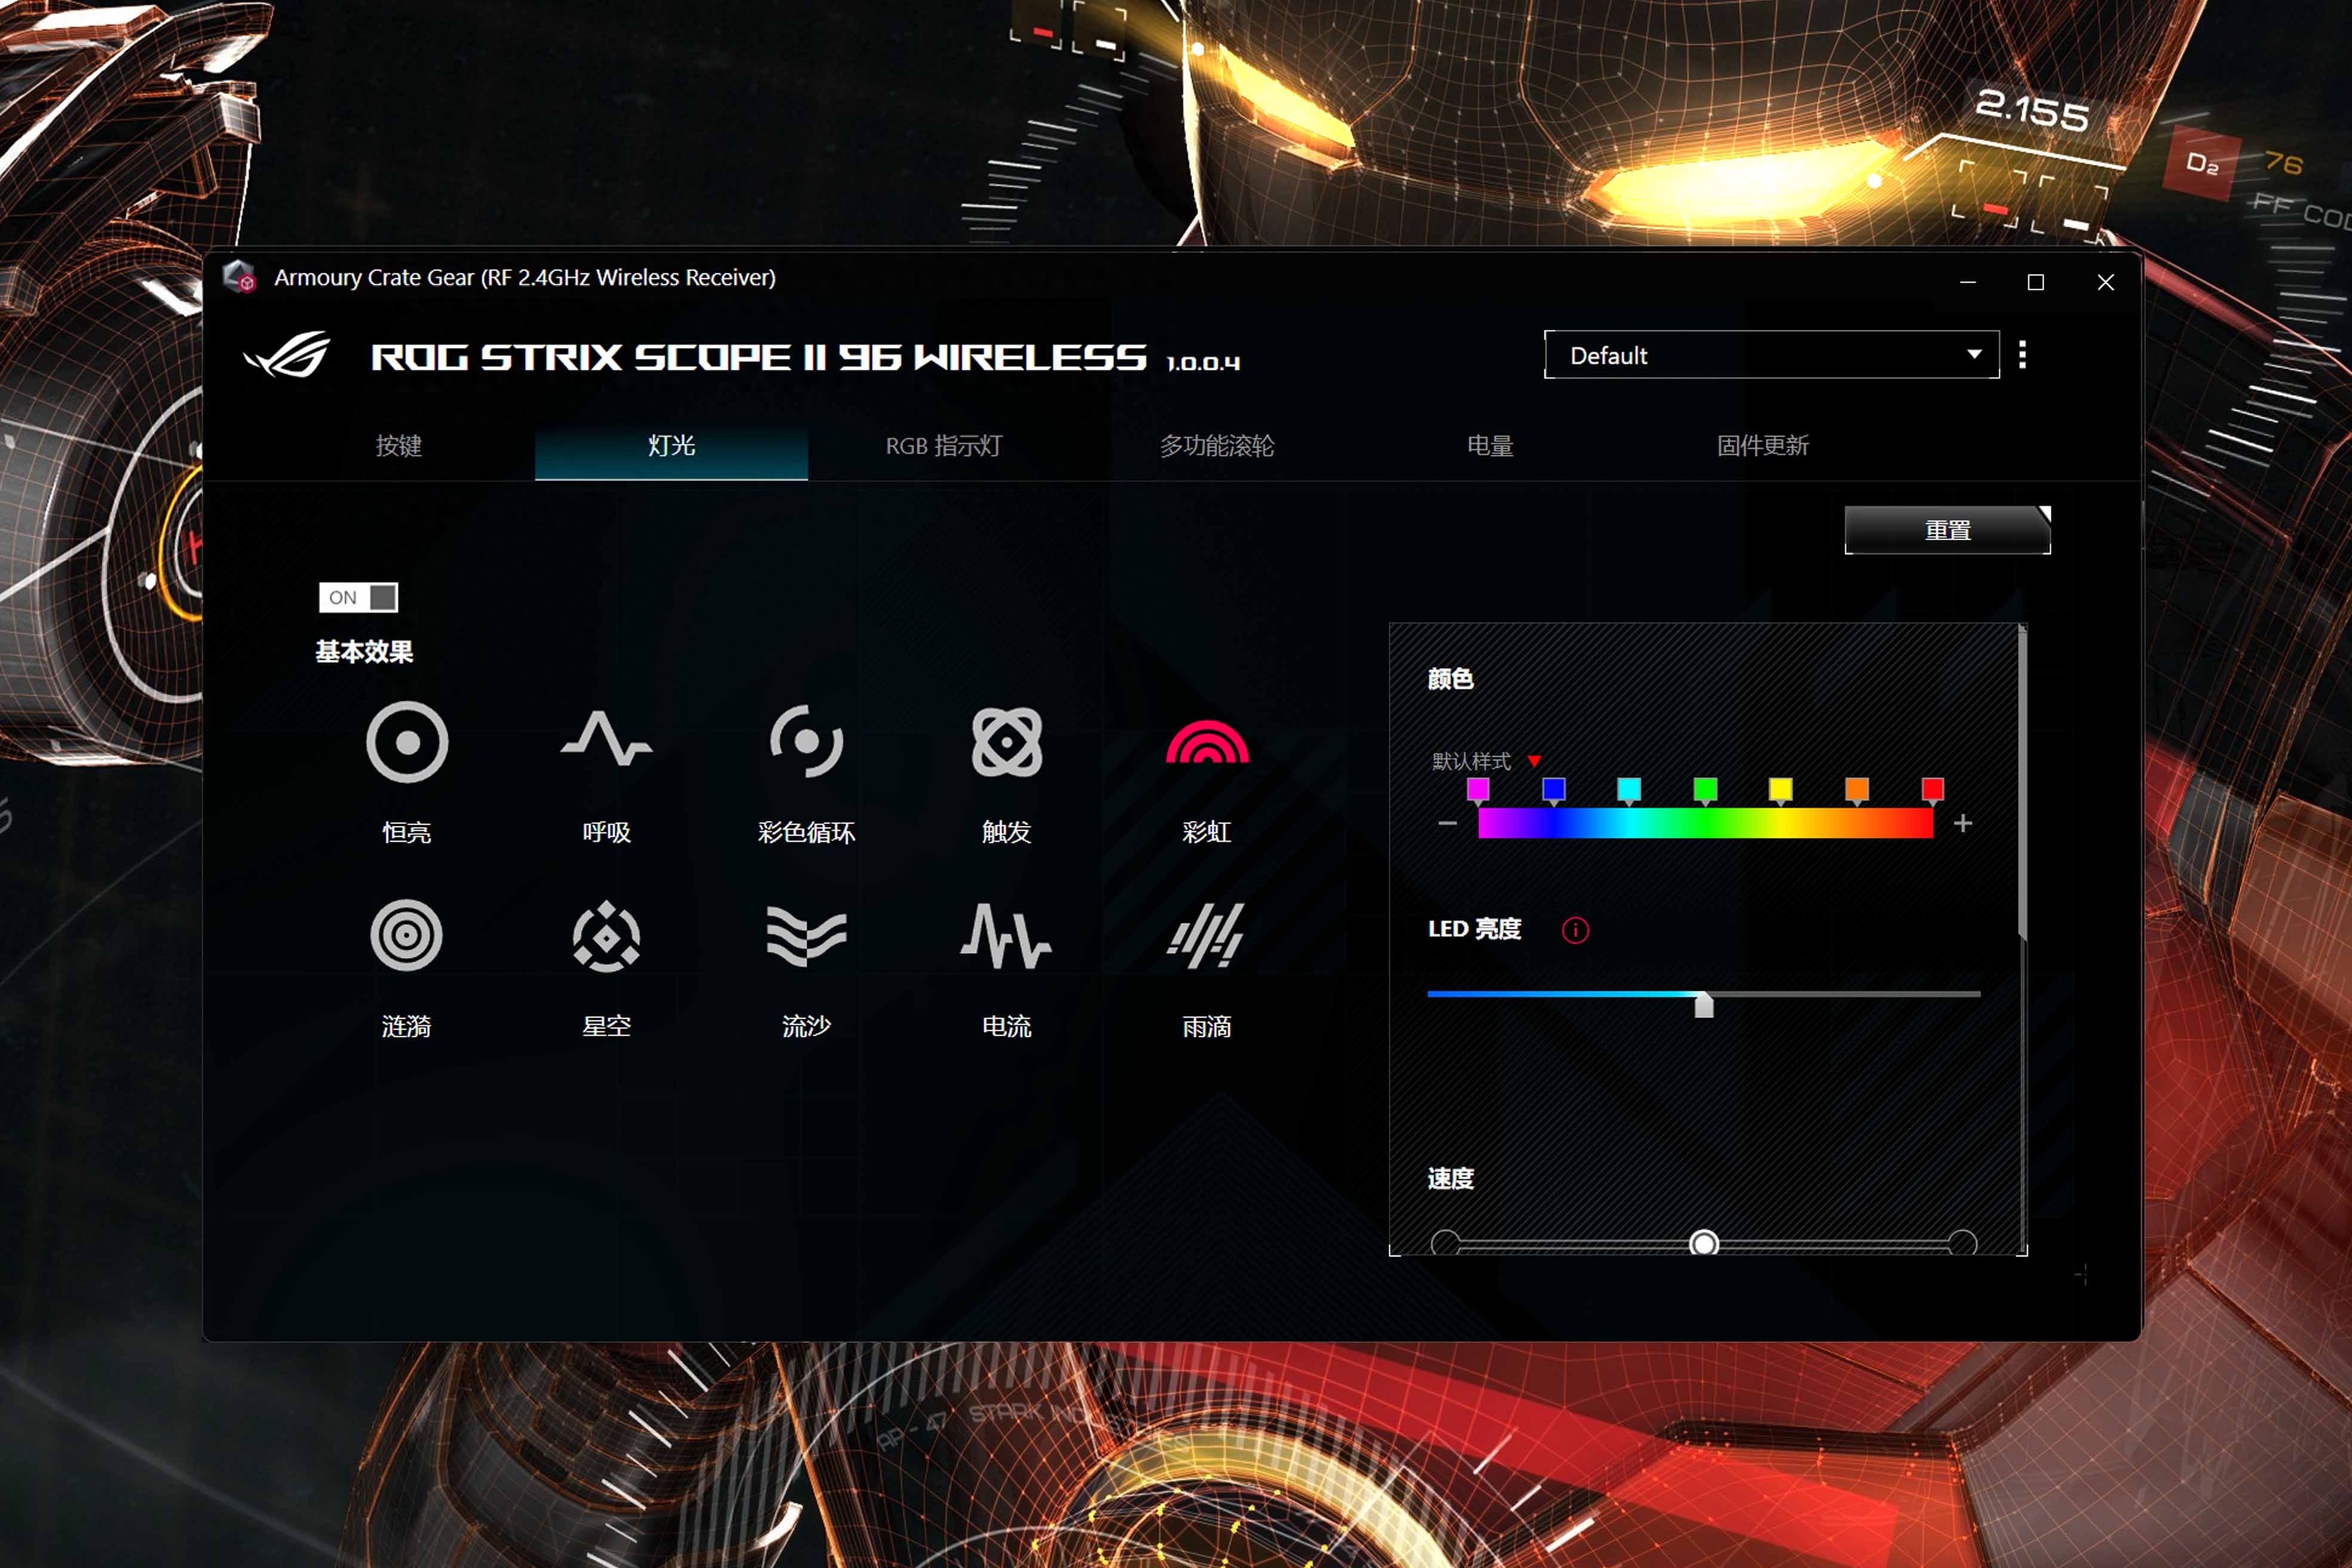2352x1568 pixels.
Task: Select the 雨滴 rain drop effect icon
Action: tap(1206, 936)
